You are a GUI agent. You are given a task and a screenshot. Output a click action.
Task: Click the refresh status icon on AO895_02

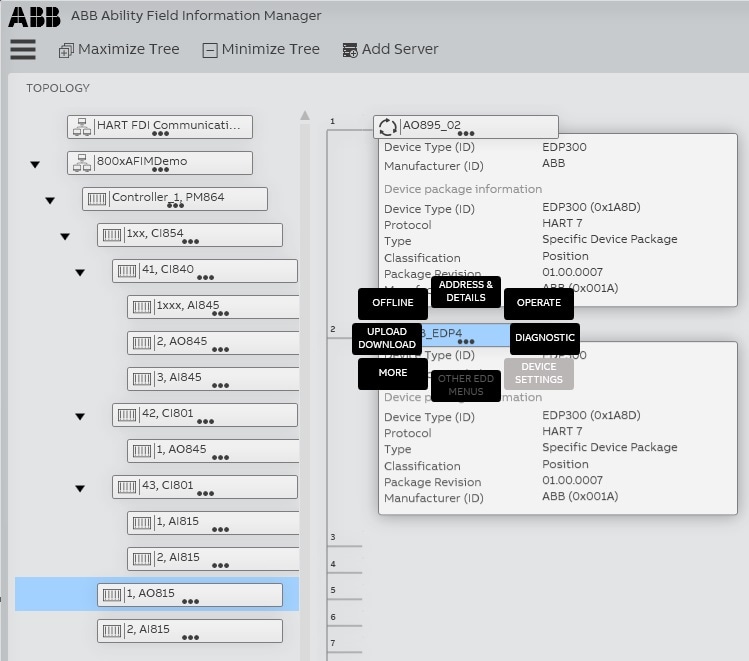[387, 127]
